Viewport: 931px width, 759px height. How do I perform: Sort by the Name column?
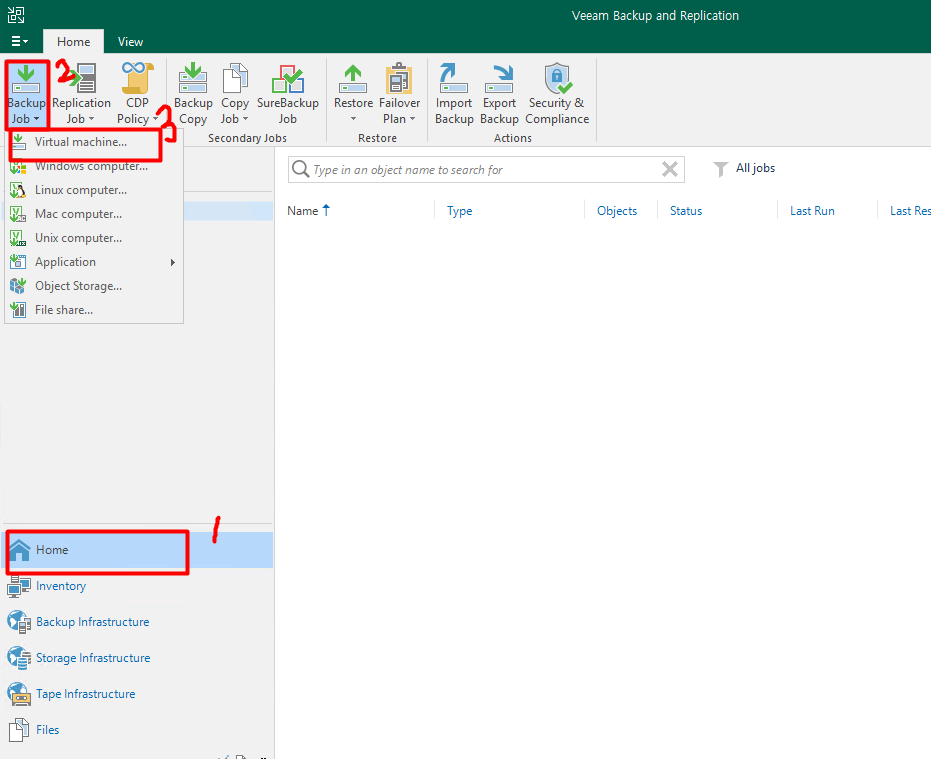pyautogui.click(x=308, y=211)
